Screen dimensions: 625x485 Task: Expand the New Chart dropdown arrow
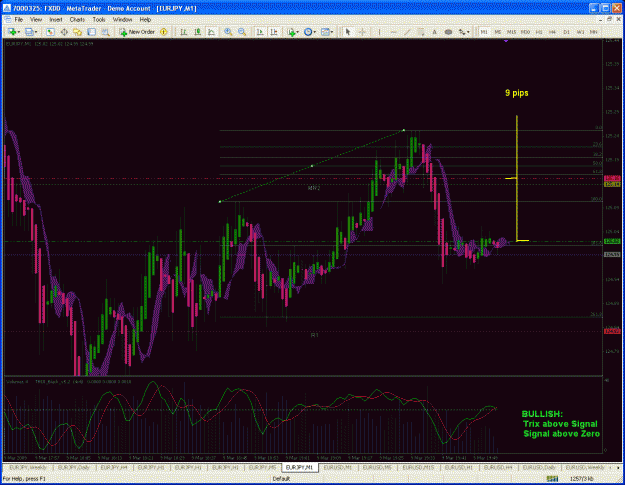[x=18, y=32]
